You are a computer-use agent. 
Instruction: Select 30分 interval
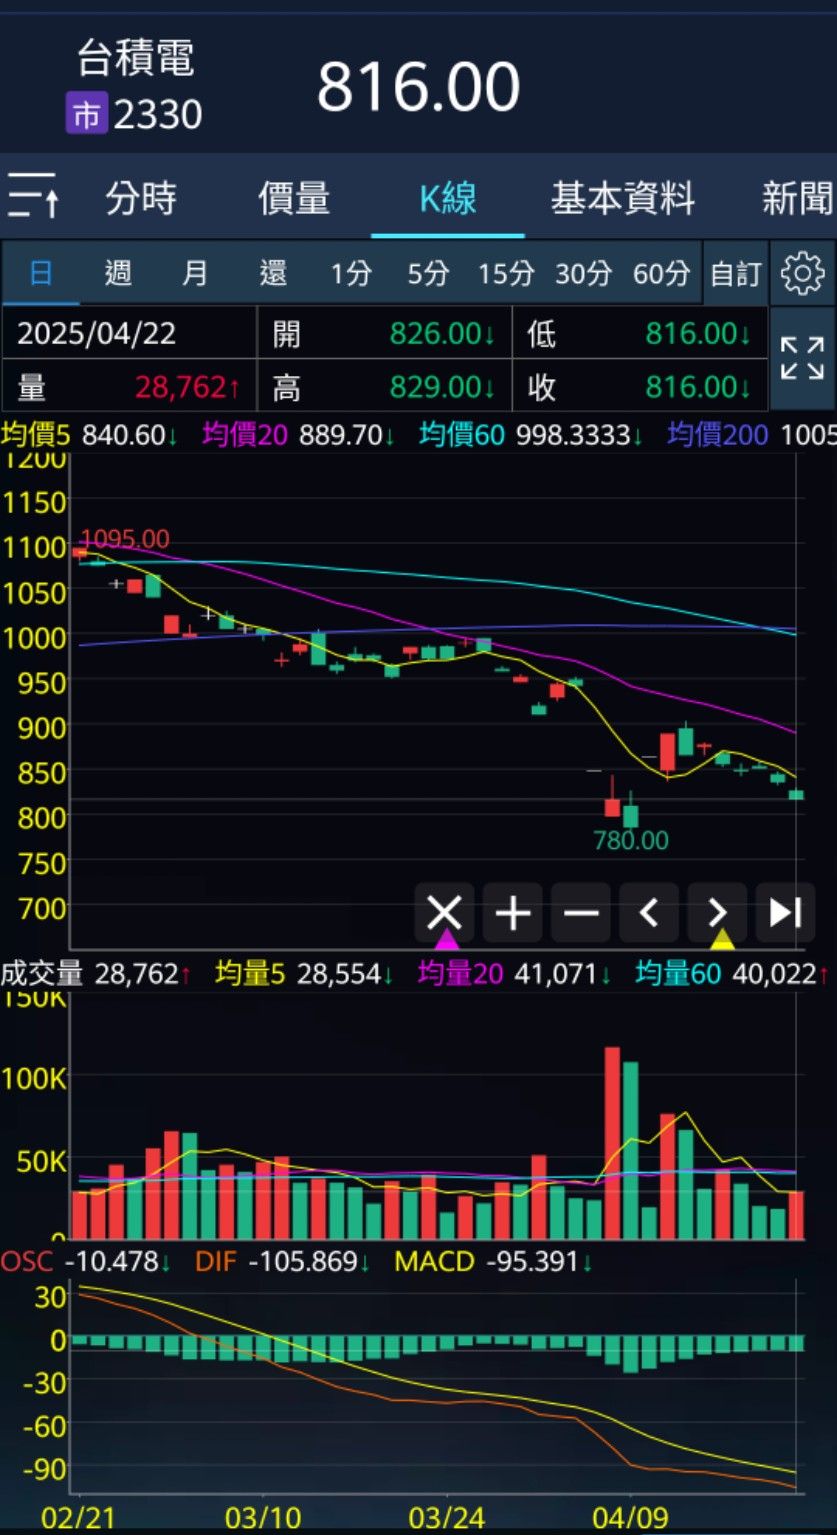tap(583, 272)
